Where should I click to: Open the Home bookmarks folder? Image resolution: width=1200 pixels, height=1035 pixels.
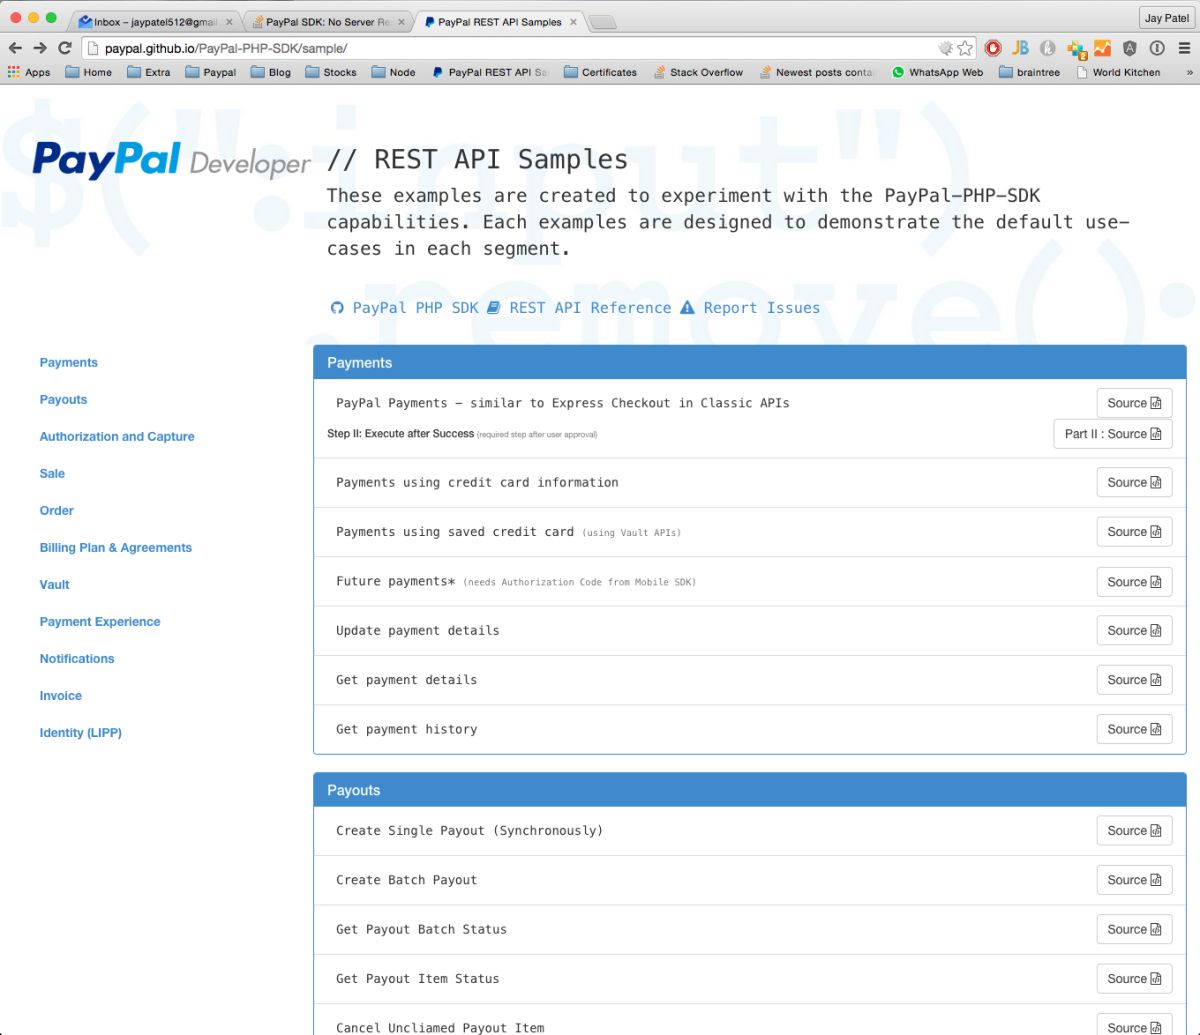88,72
